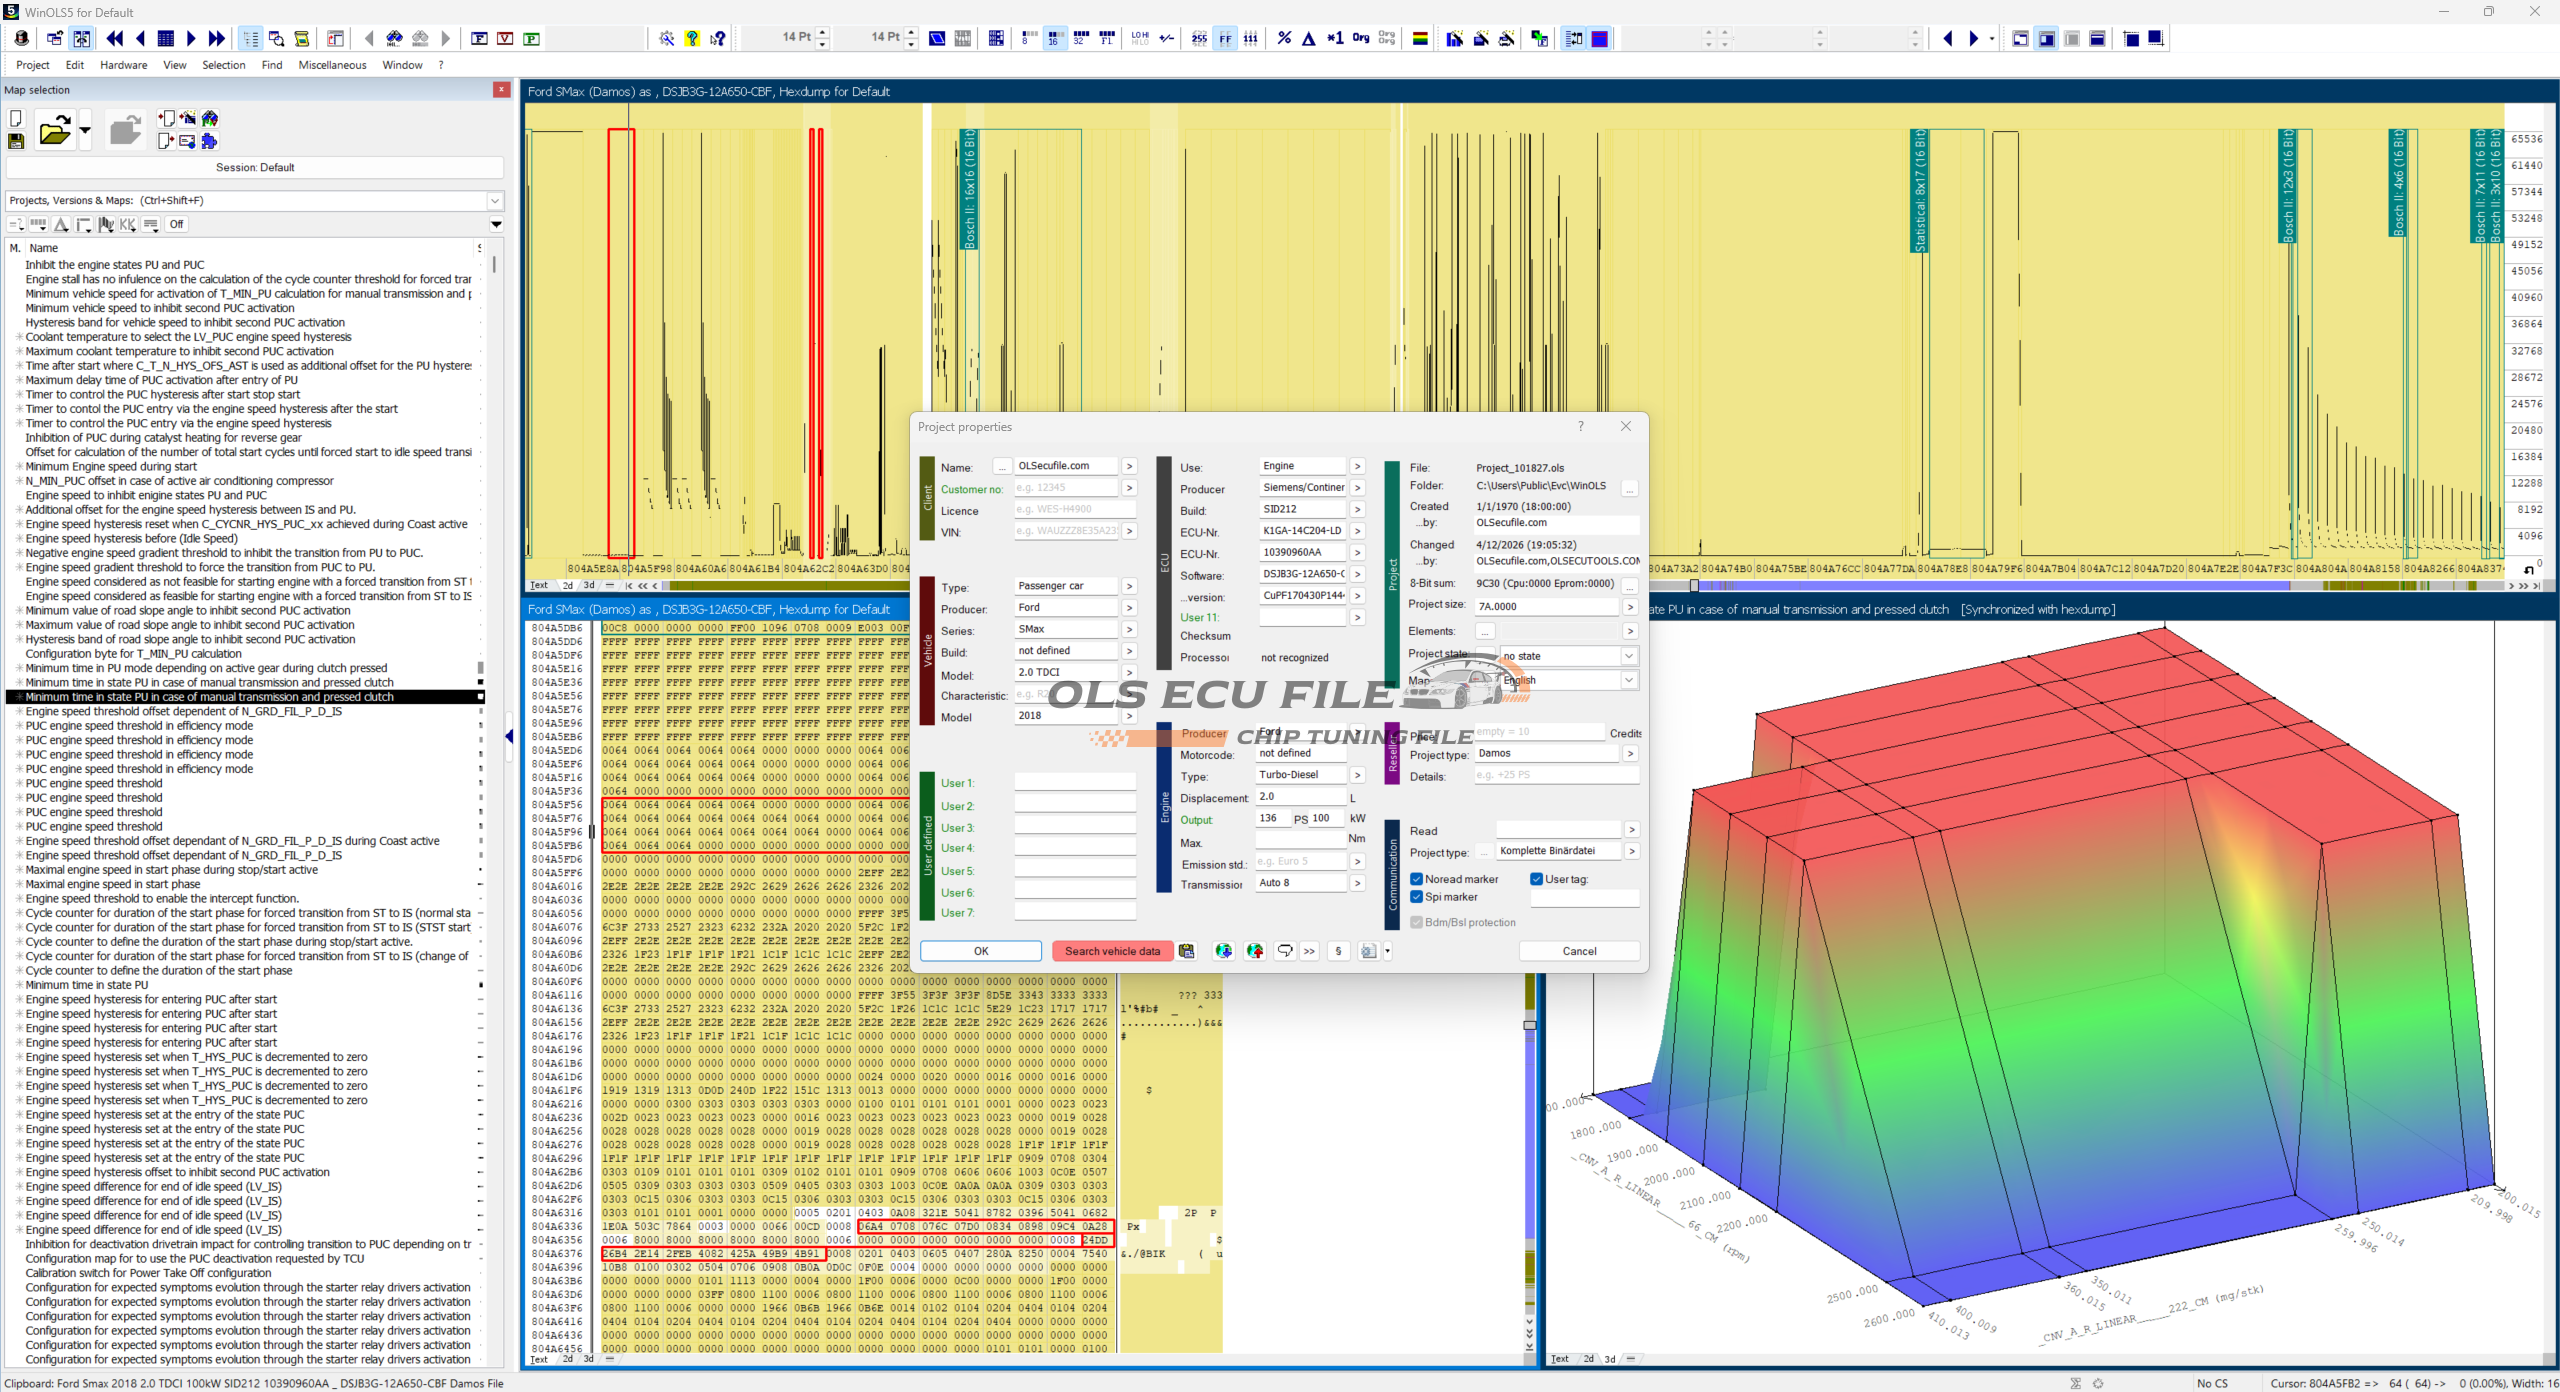Toggle the Spi marker checkbox
Screen dimensions: 2560x1392
(1417, 897)
